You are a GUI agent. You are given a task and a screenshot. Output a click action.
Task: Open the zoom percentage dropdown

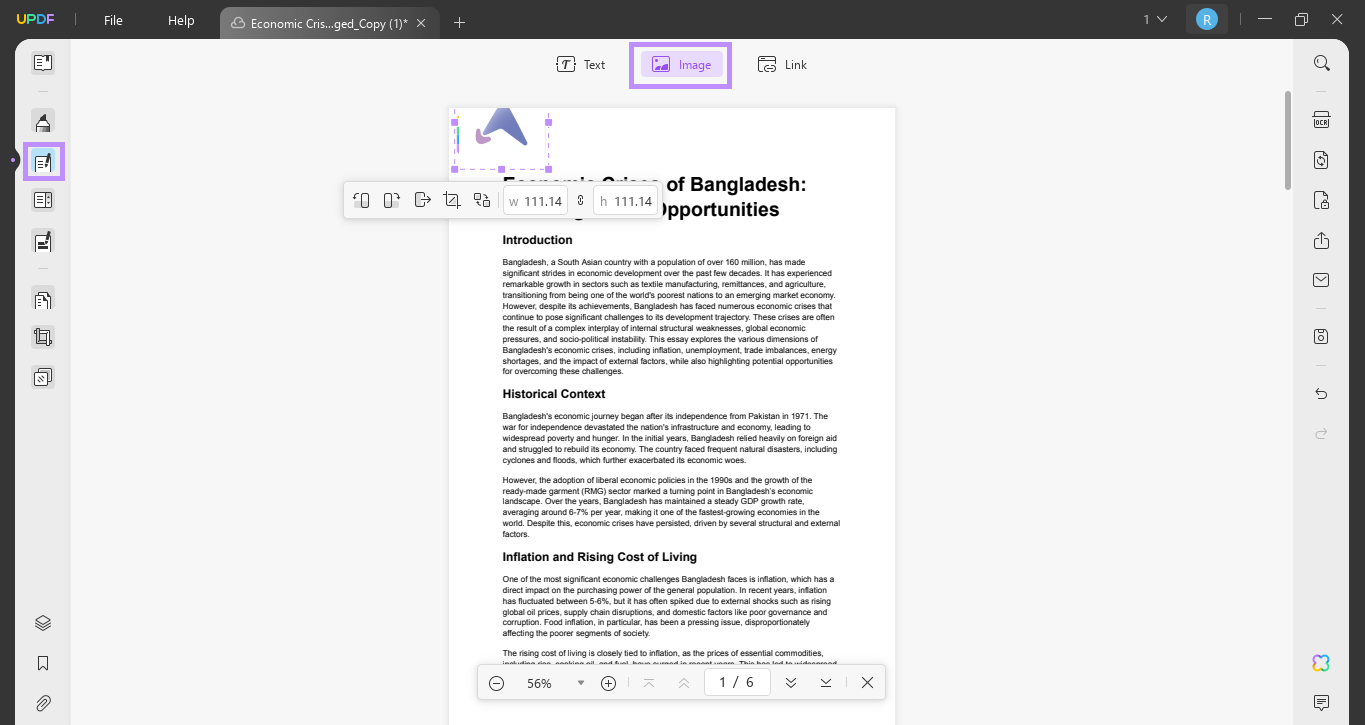[x=581, y=683]
